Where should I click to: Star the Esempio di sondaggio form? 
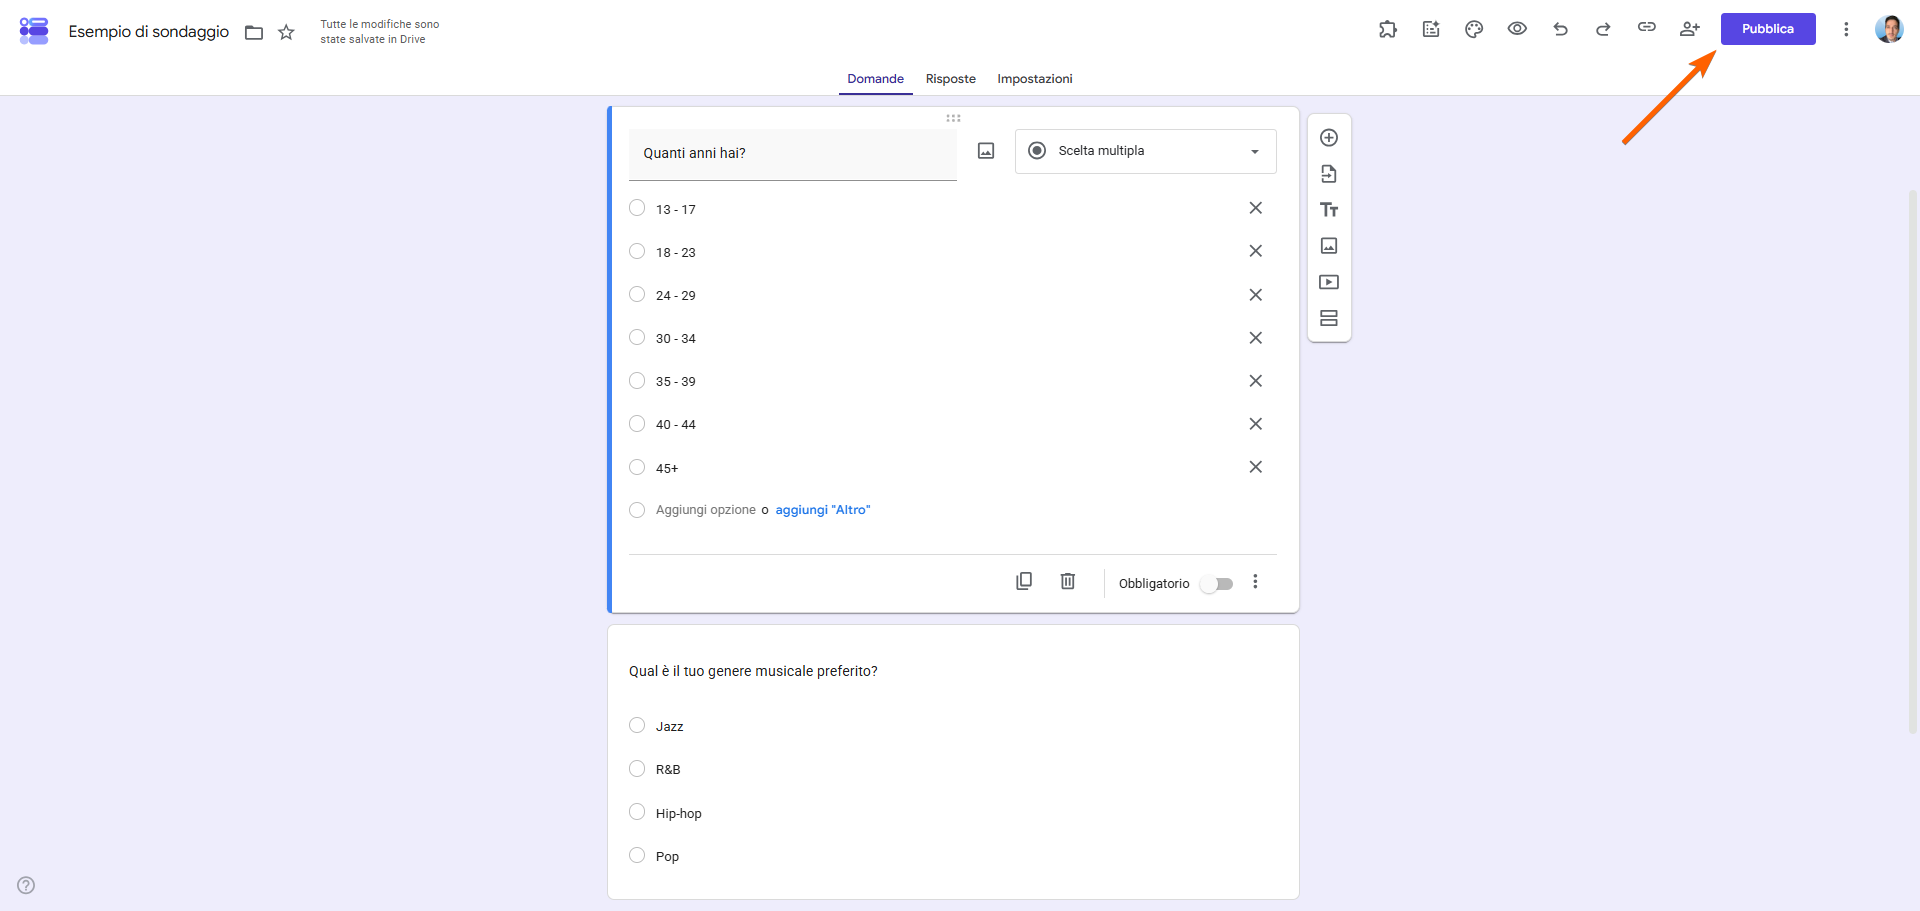click(286, 32)
